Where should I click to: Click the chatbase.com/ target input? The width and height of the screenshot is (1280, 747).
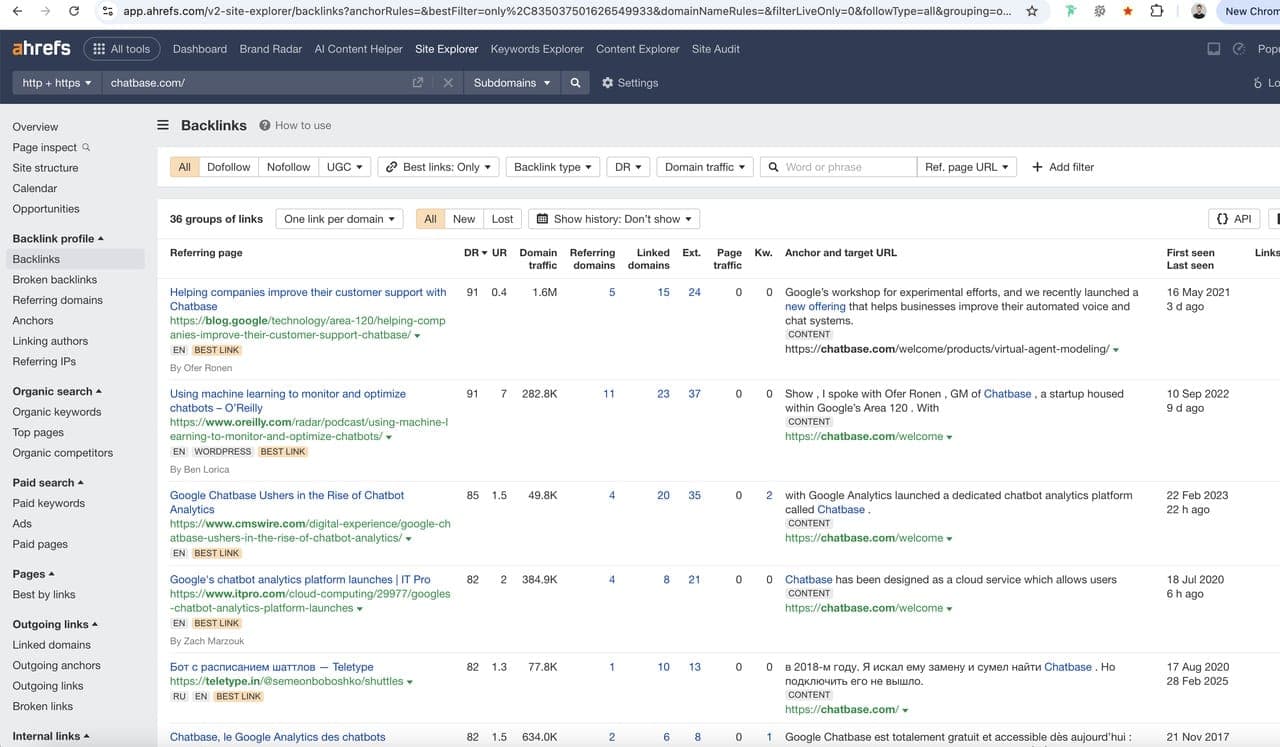[255, 83]
